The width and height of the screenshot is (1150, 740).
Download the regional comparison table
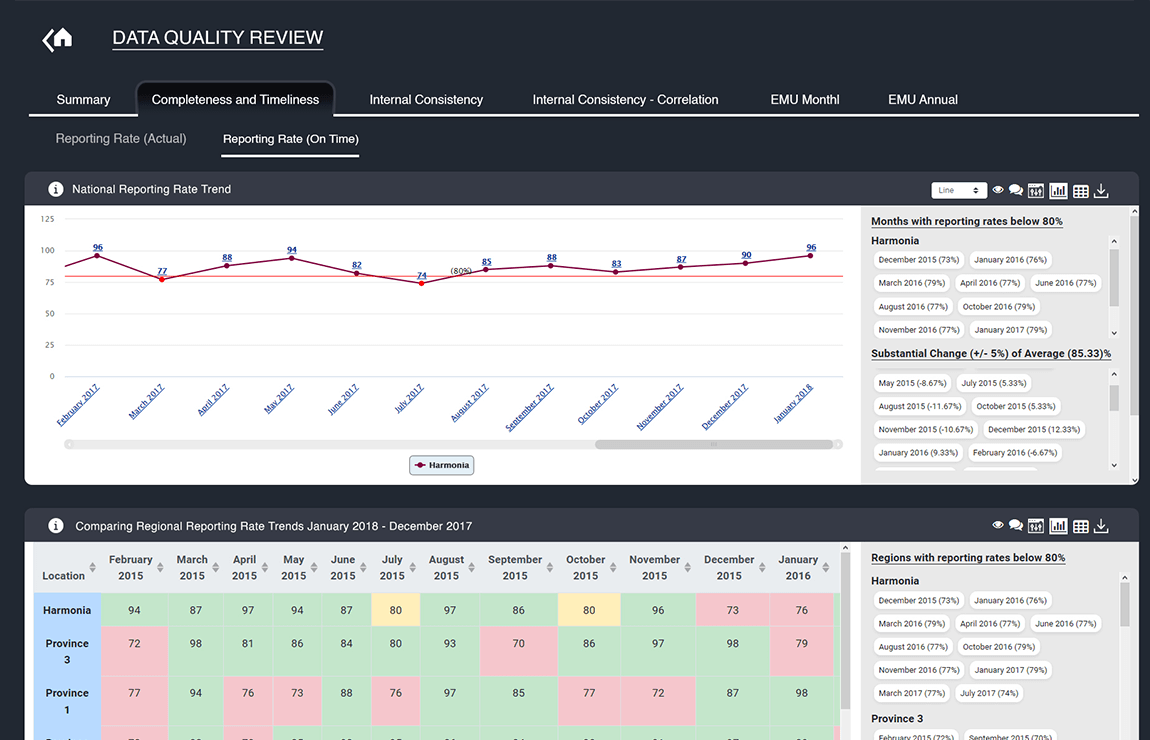[x=1101, y=526]
